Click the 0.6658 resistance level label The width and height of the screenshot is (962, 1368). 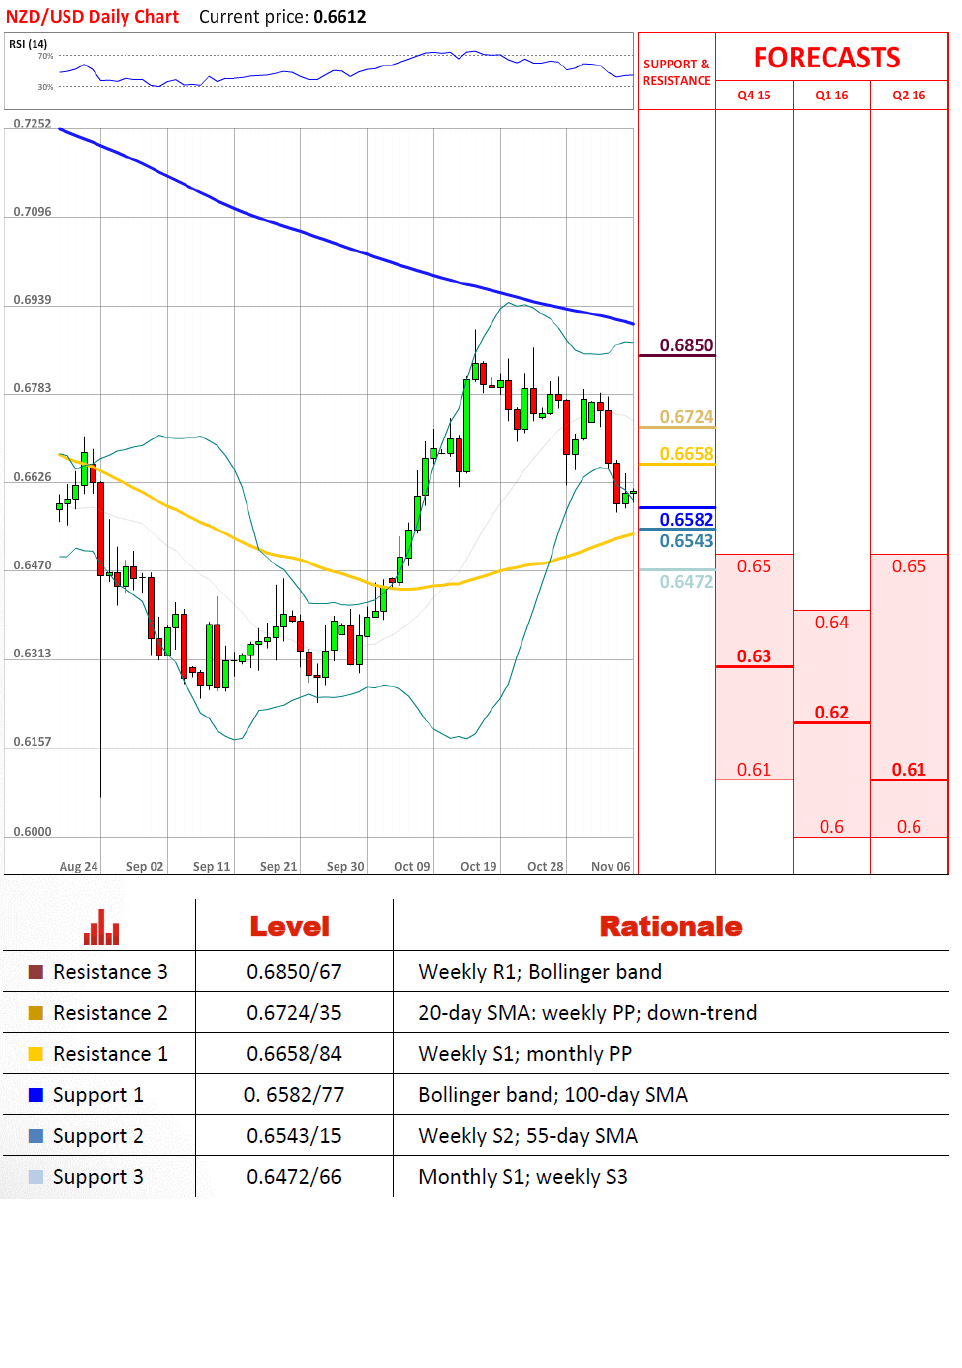coord(687,454)
